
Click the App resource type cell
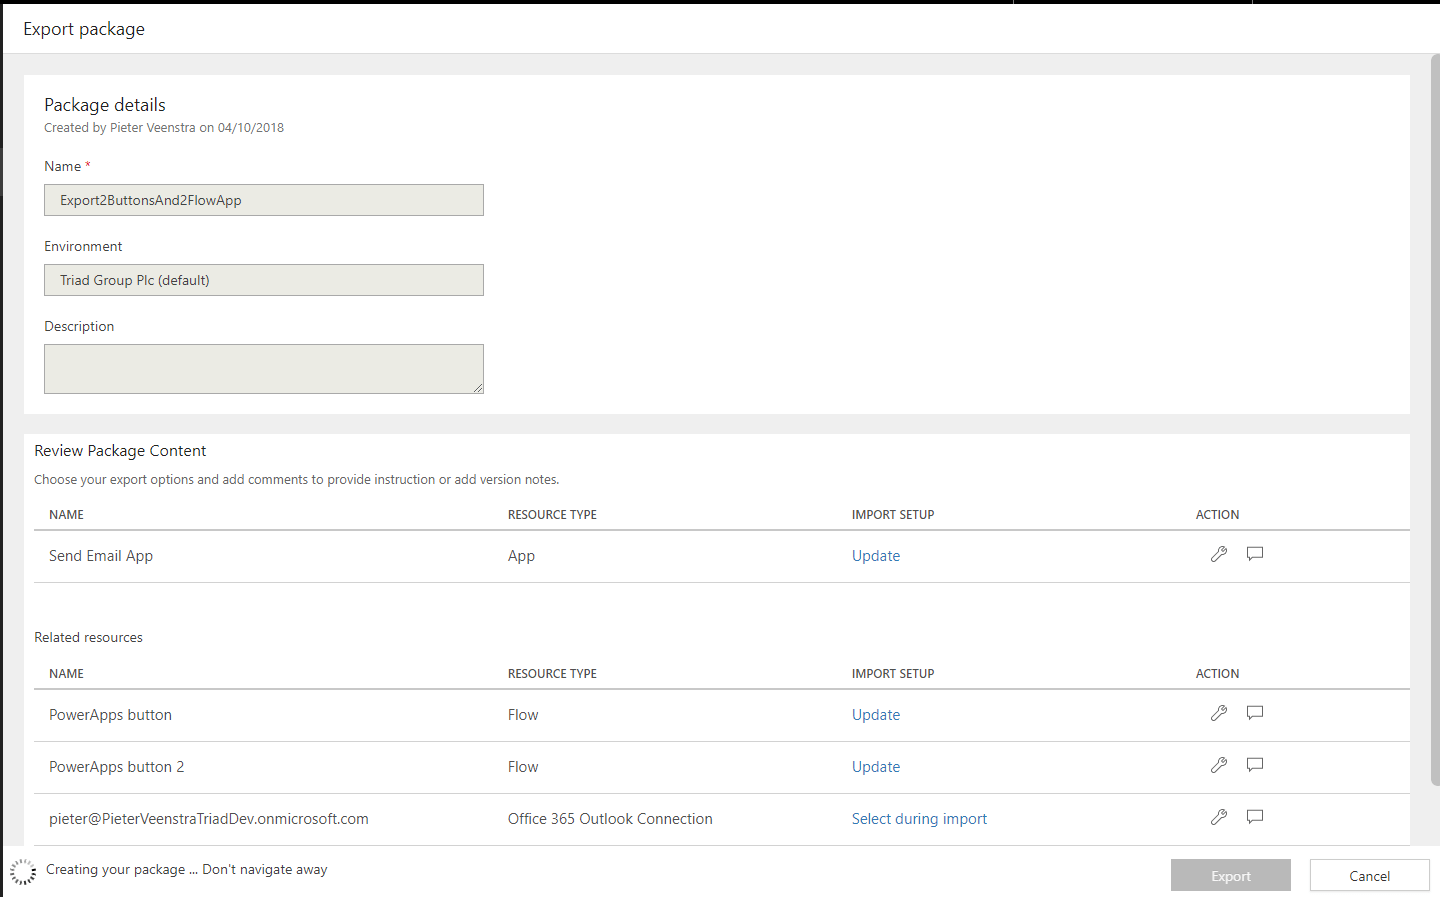[521, 556]
